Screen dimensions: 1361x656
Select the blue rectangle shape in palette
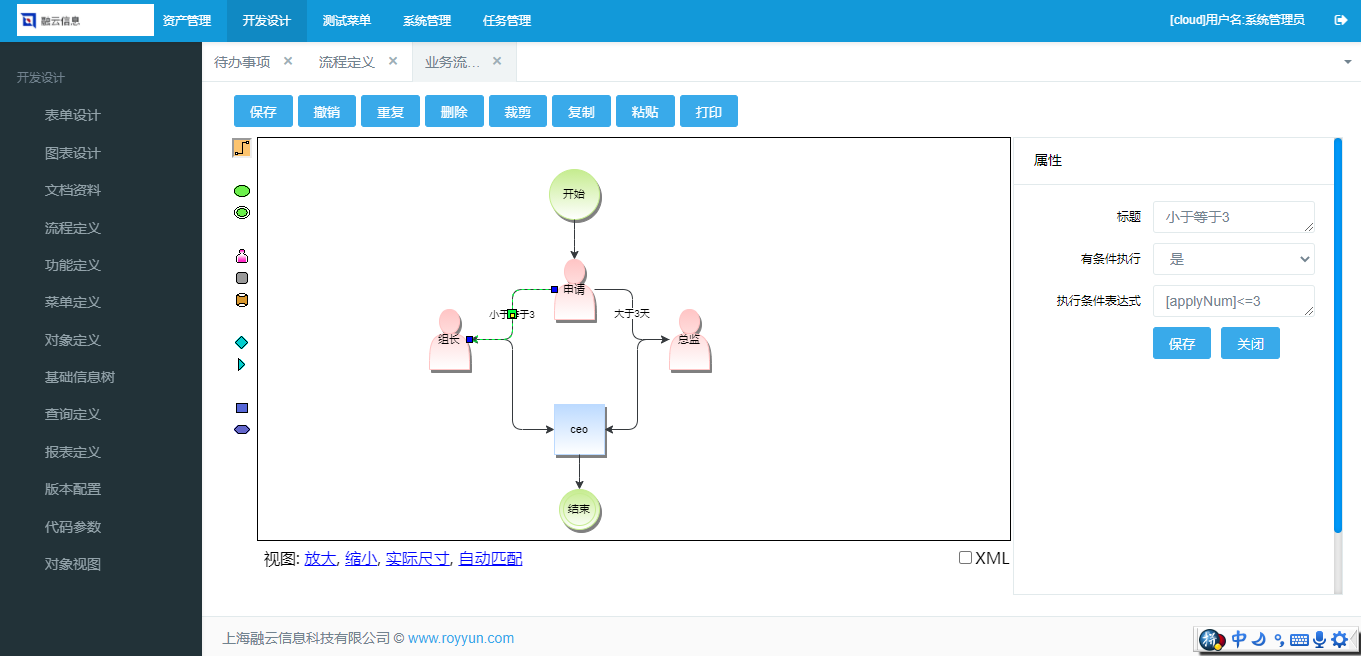click(x=241, y=408)
